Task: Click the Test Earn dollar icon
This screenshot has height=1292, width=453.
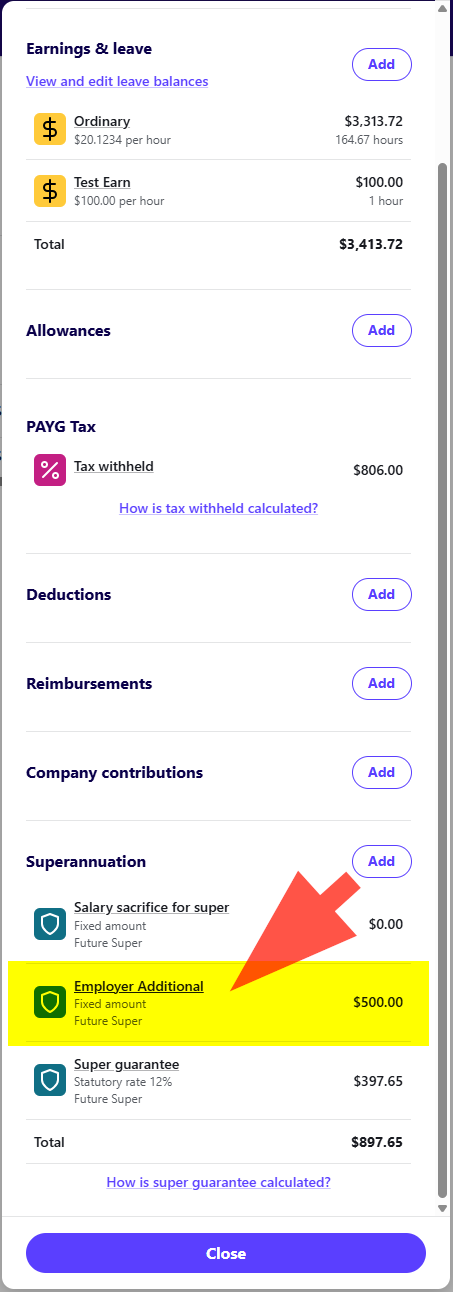Action: coord(50,191)
